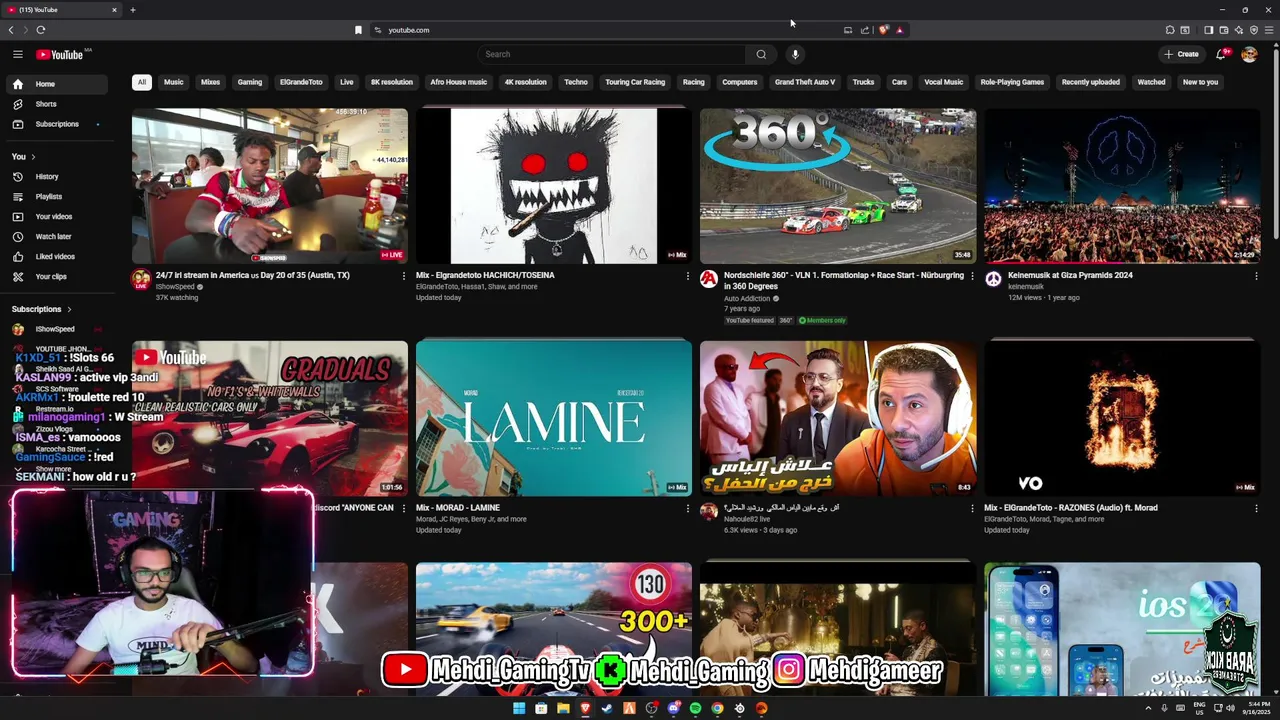
Task: Click the youtube.com address bar
Action: coord(610,30)
